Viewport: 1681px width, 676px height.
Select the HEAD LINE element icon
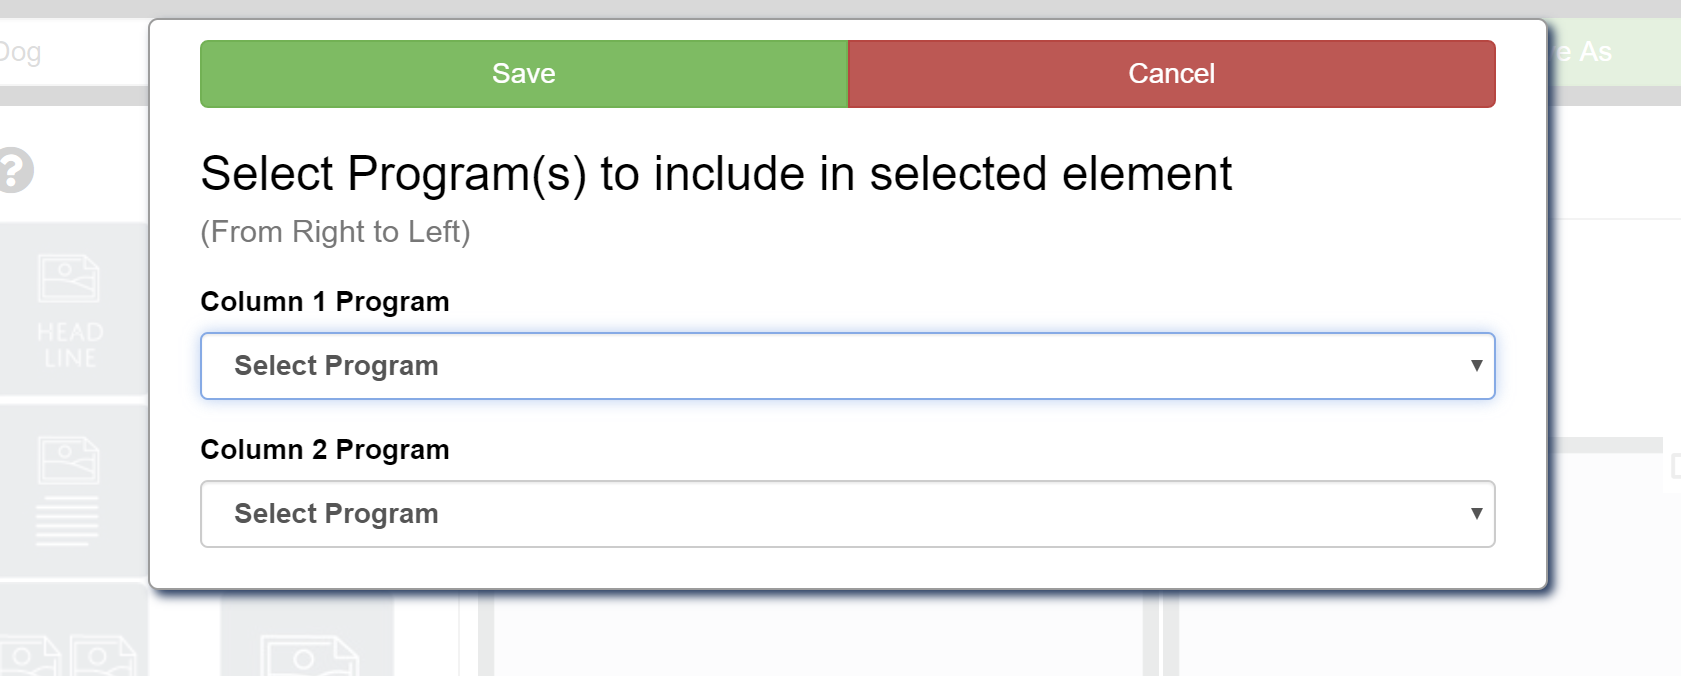(70, 311)
